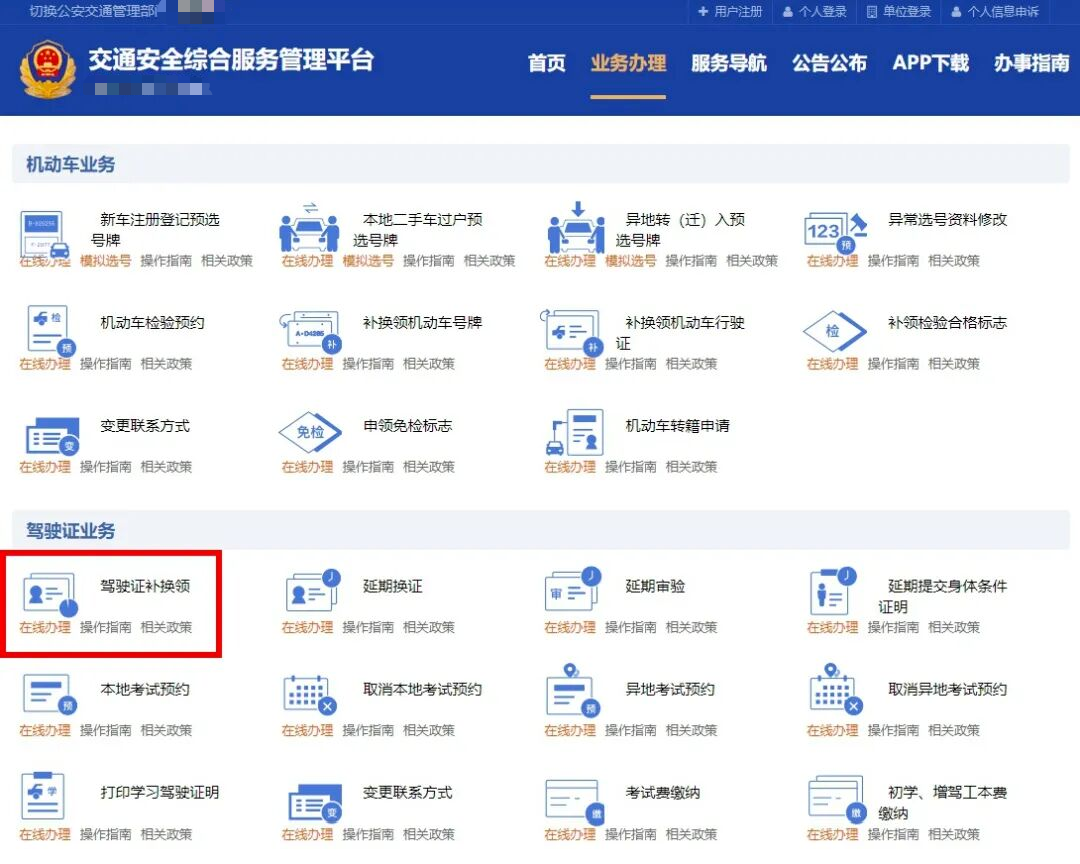Viewport: 1080px width, 864px height.
Task: Click the police badge emblem logo
Action: pos(47,70)
